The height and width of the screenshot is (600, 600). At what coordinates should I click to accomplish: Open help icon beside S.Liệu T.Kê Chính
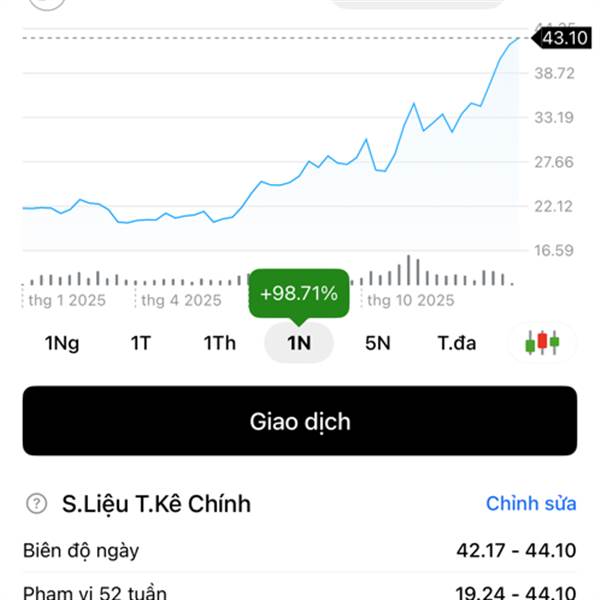(x=38, y=503)
